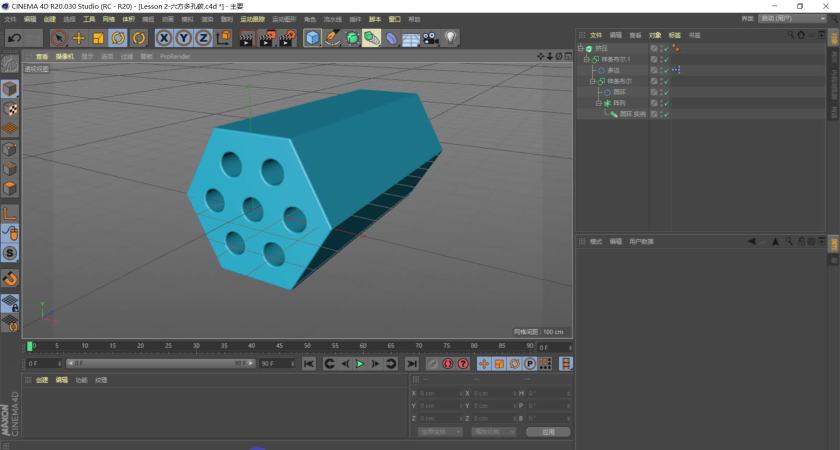Image resolution: width=840 pixels, height=450 pixels.
Task: Add a Camera object icon
Action: pyautogui.click(x=431, y=39)
